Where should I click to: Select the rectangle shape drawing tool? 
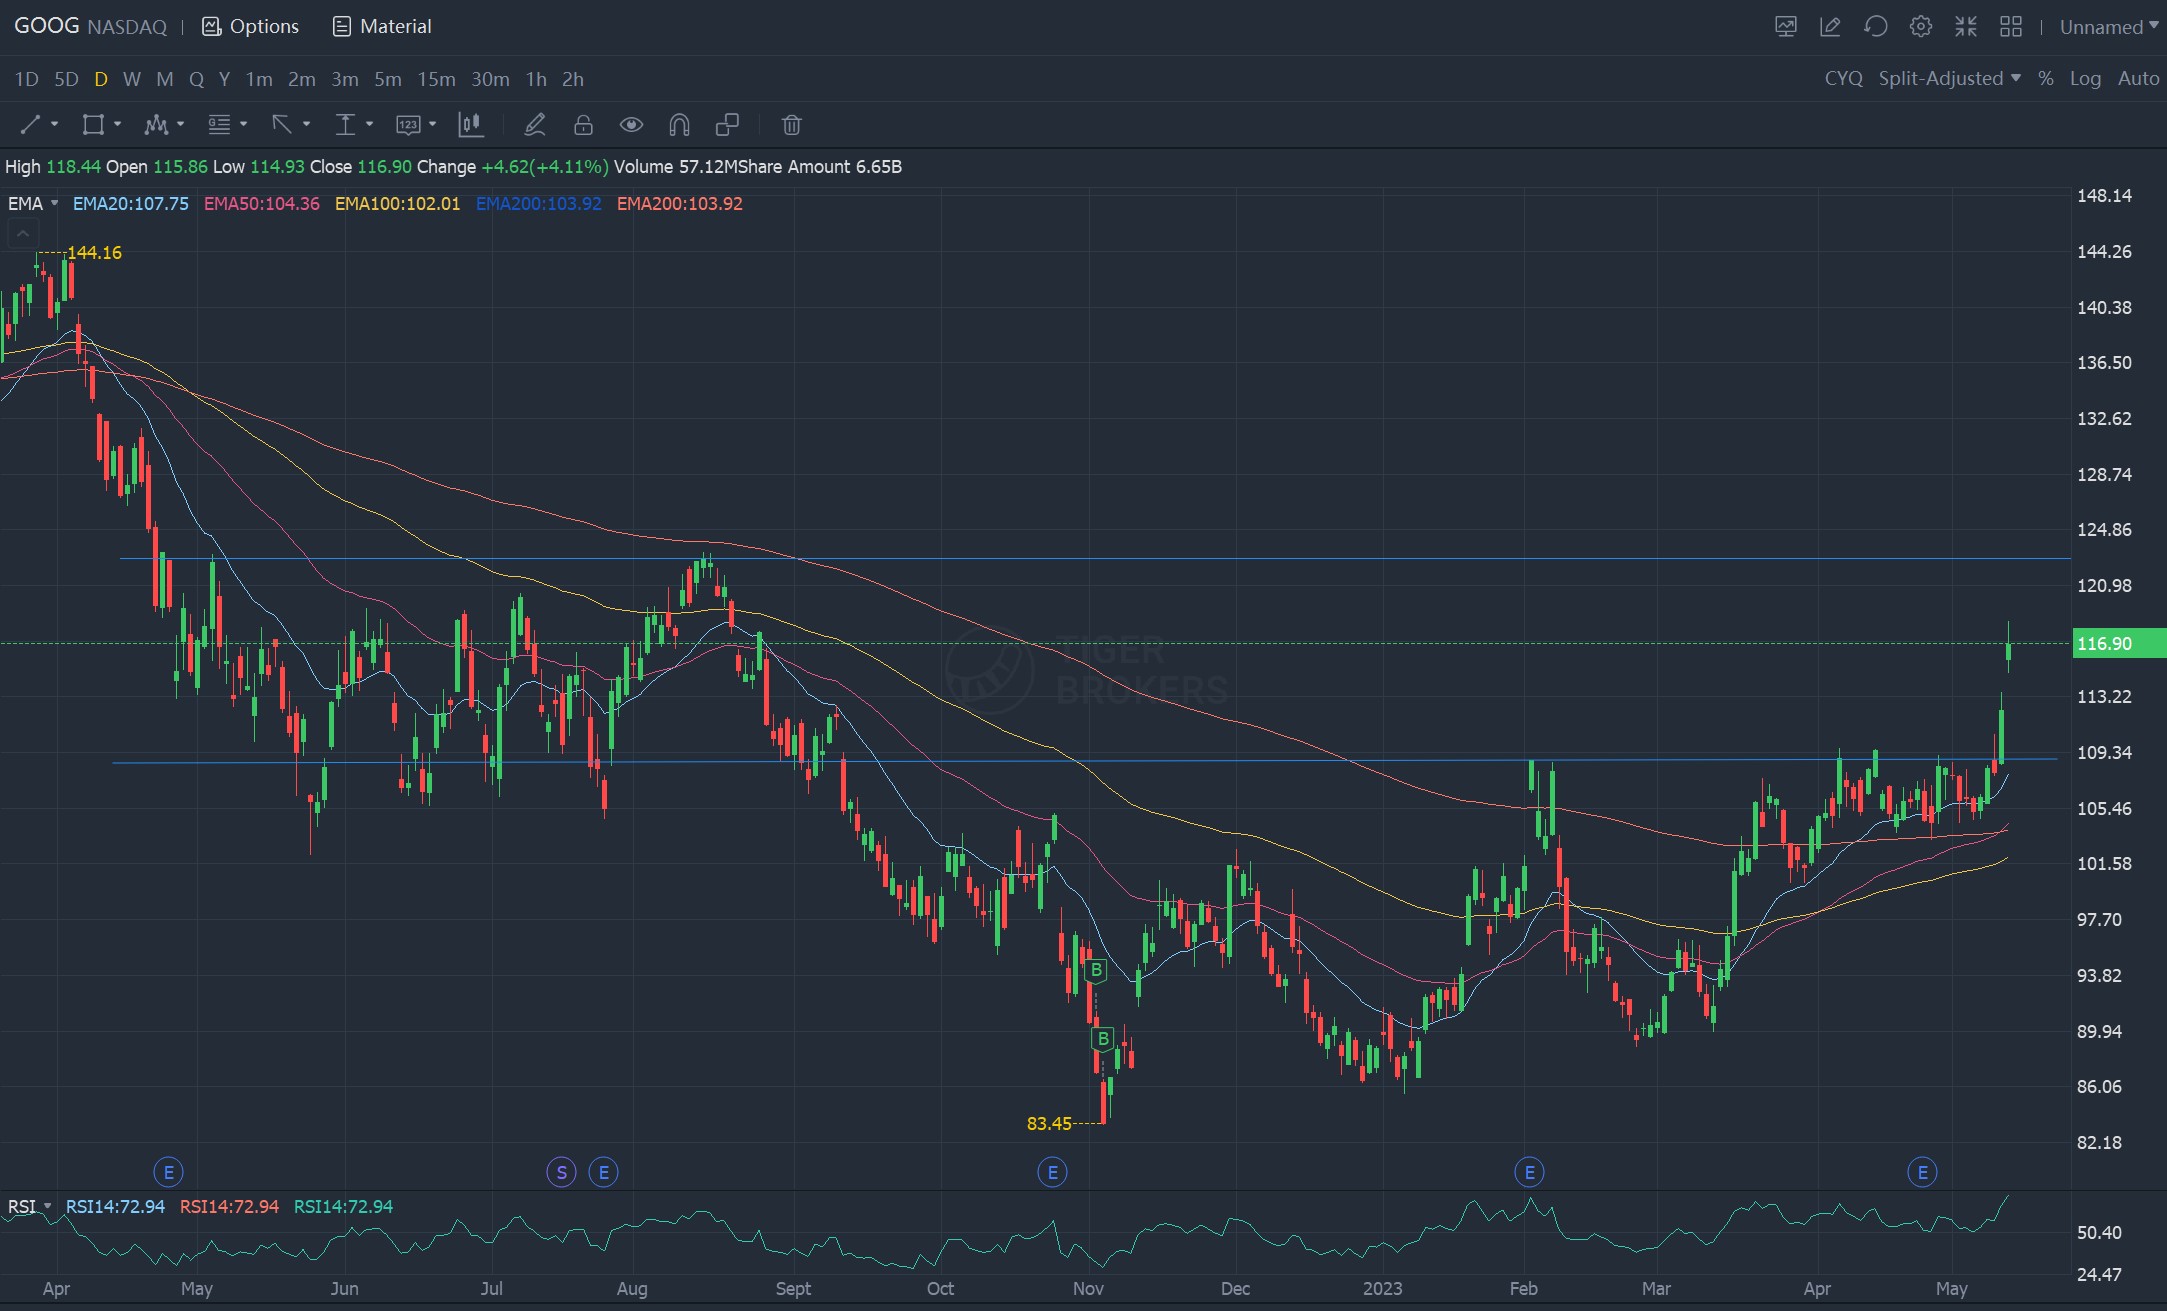(x=93, y=125)
